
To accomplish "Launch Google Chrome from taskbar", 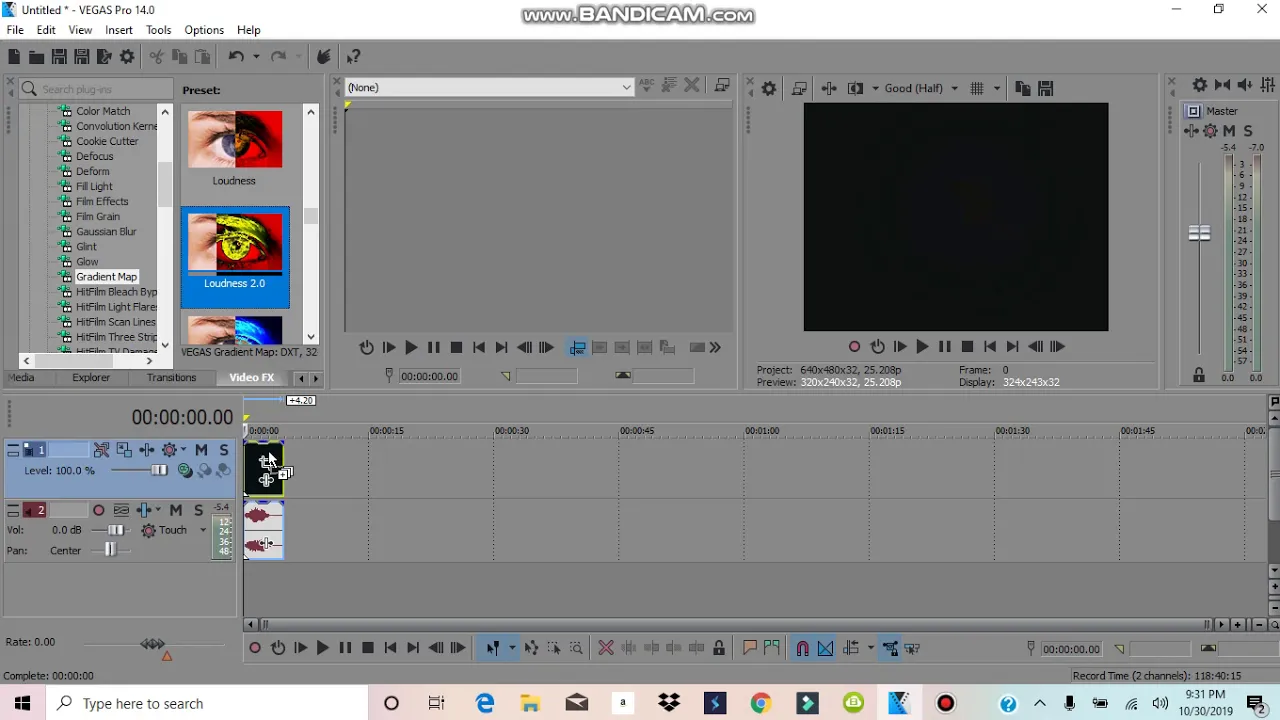I will coord(761,704).
